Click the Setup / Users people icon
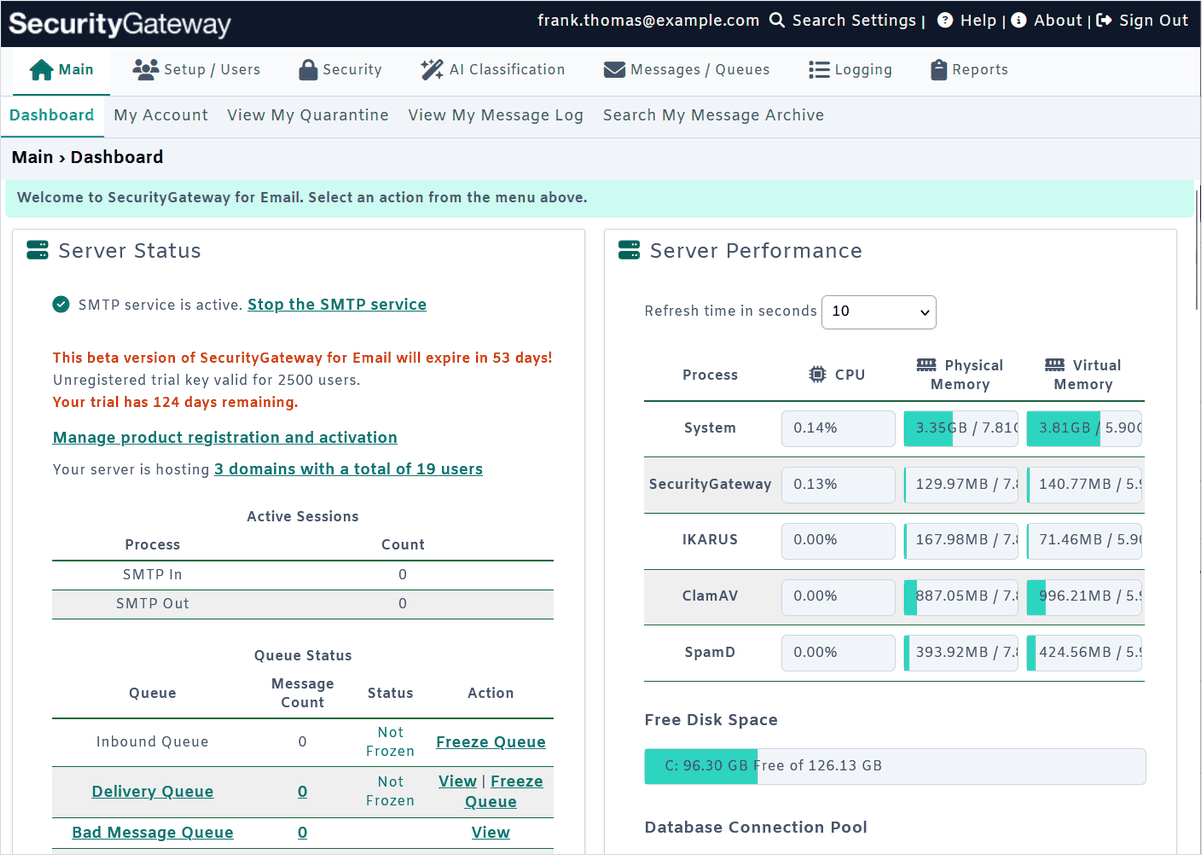1202x855 pixels. click(146, 70)
